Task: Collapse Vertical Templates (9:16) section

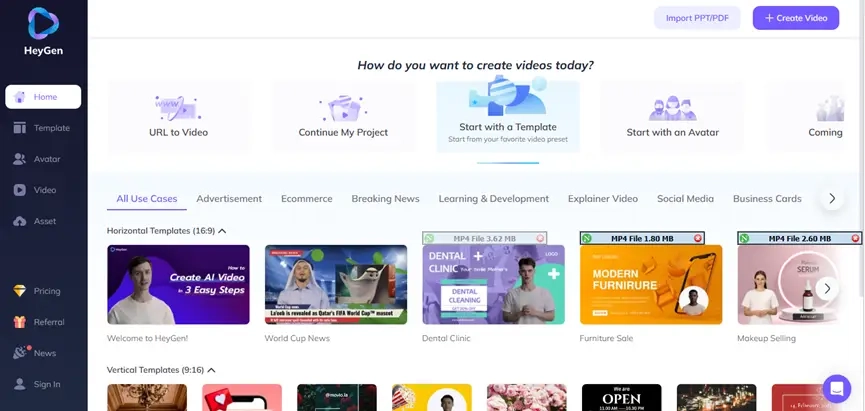Action: 211,370
